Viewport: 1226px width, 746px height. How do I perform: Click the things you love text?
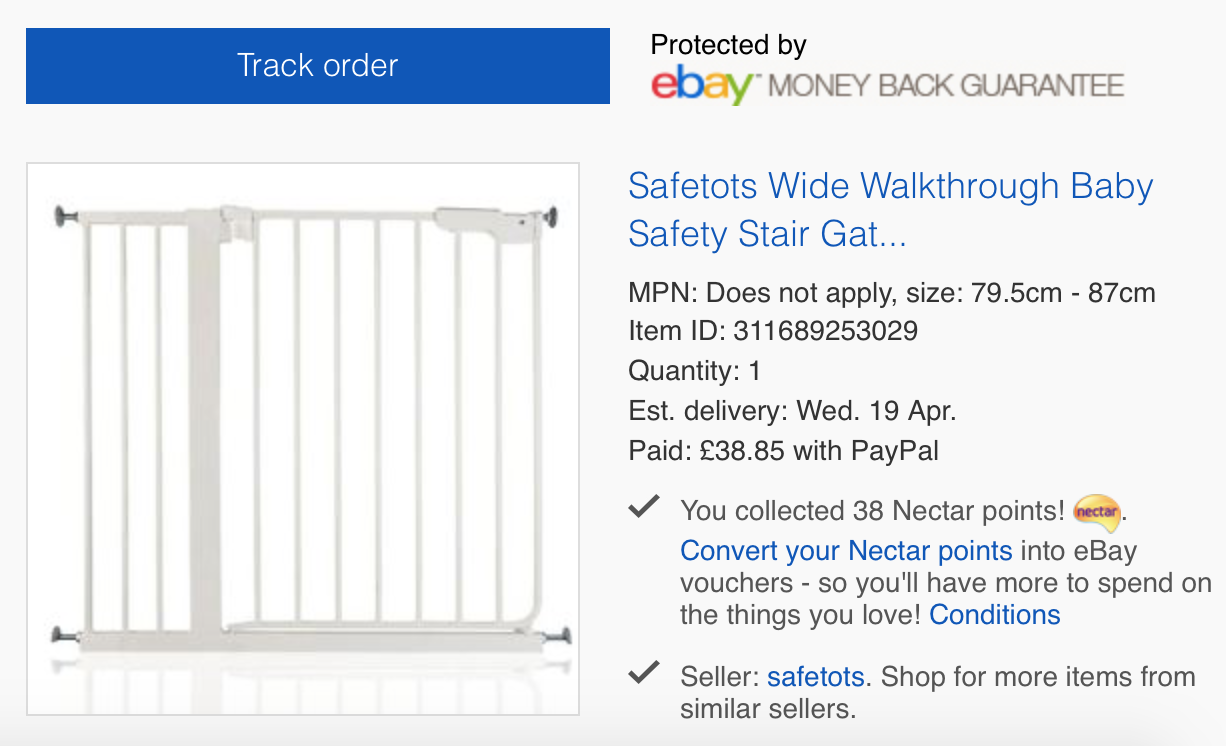(800, 614)
